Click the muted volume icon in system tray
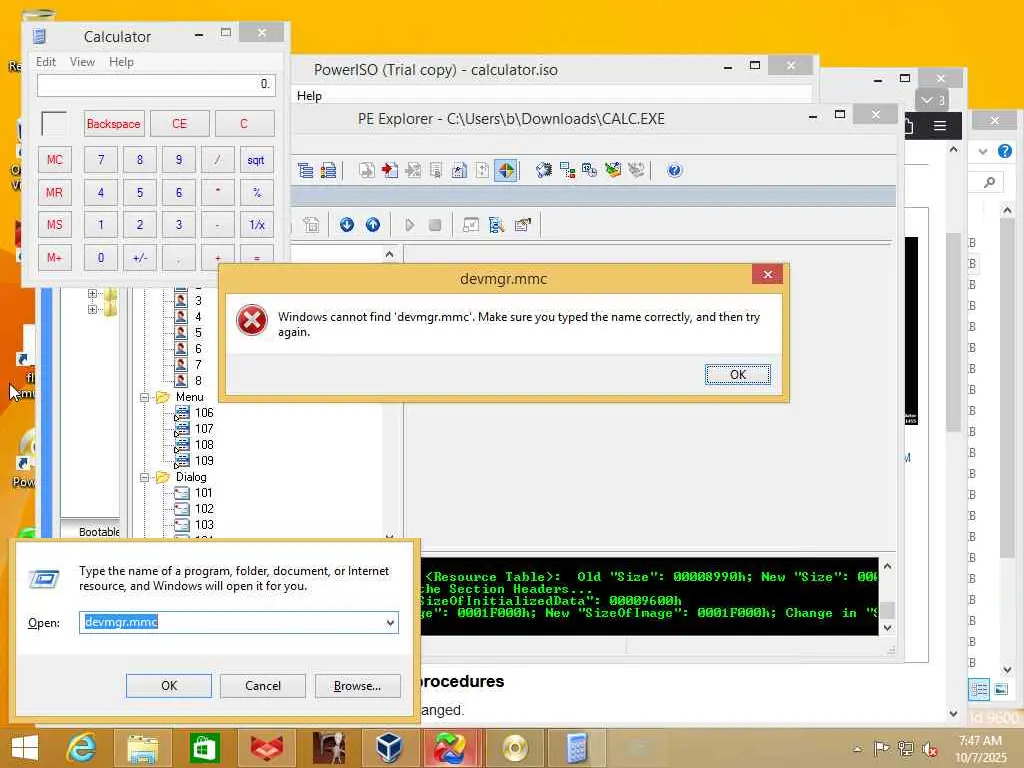This screenshot has height=768, width=1024. coord(930,749)
